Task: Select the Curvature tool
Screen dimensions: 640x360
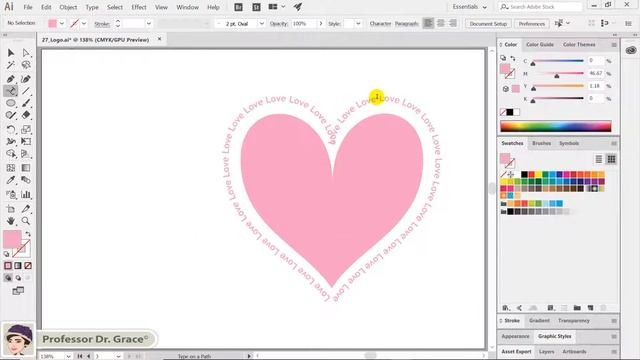Action: pos(26,79)
